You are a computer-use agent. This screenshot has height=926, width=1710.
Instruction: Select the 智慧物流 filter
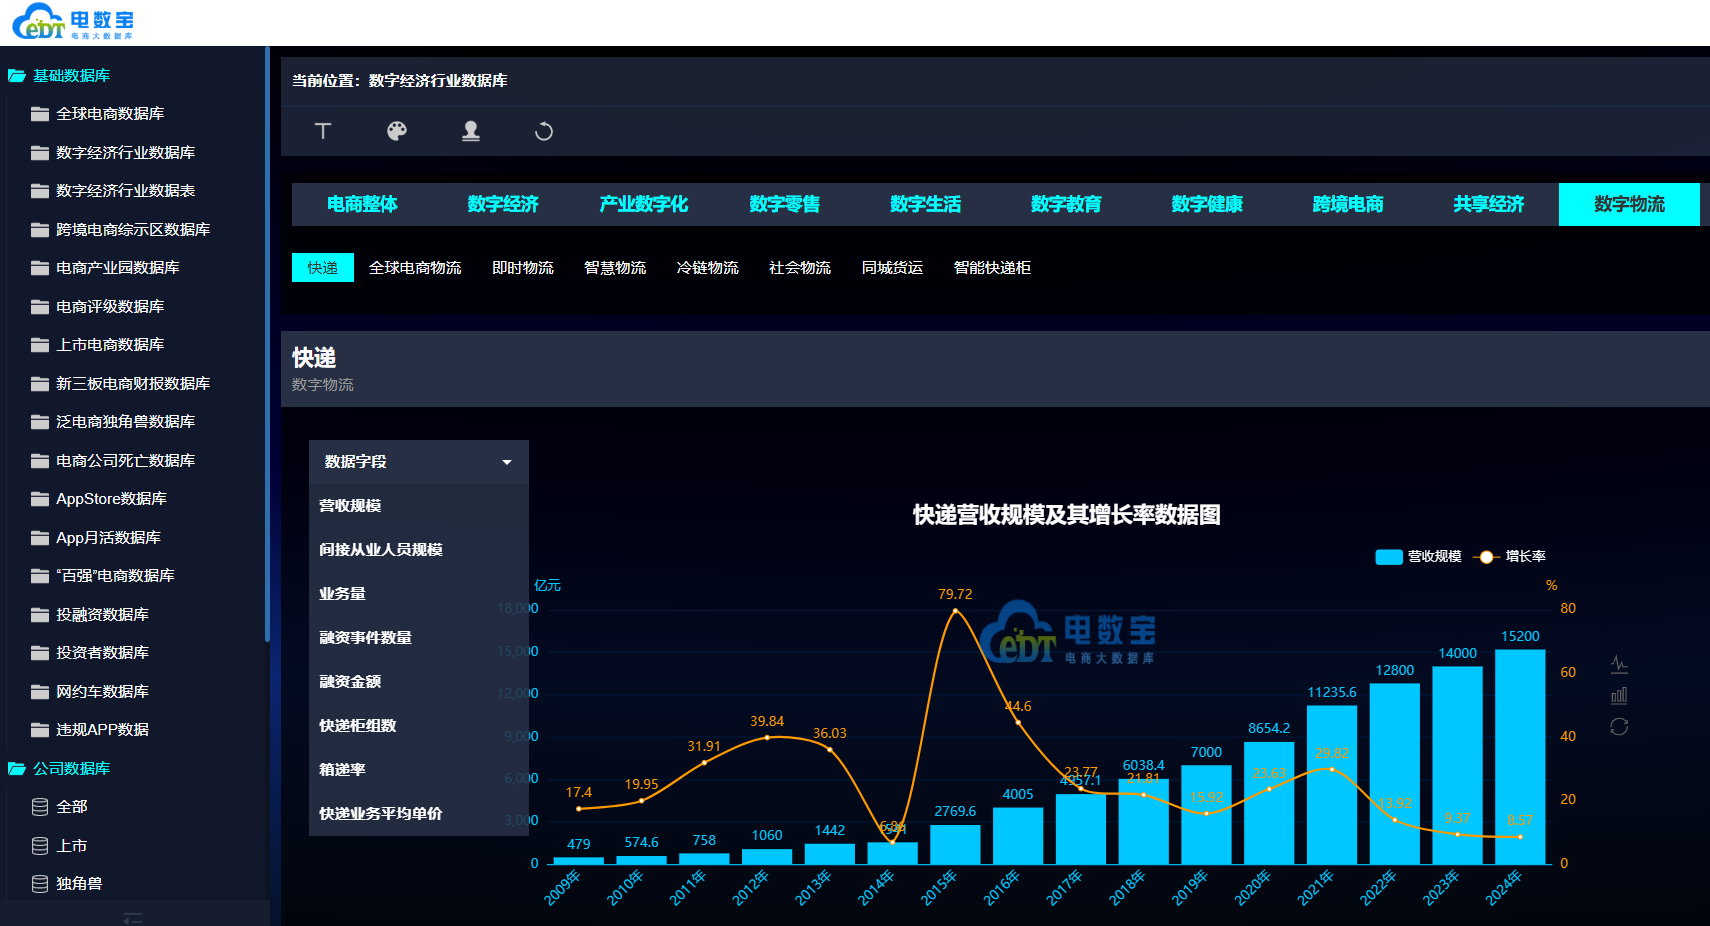(615, 267)
